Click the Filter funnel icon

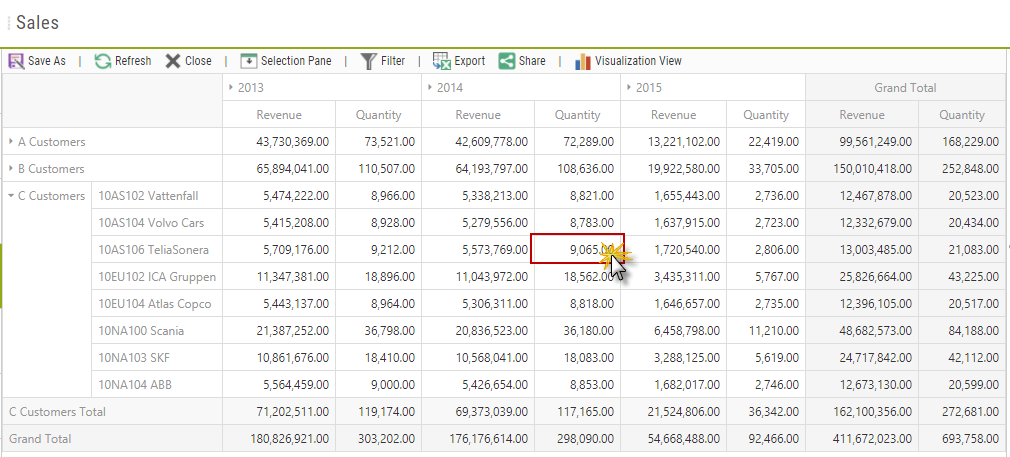368,61
